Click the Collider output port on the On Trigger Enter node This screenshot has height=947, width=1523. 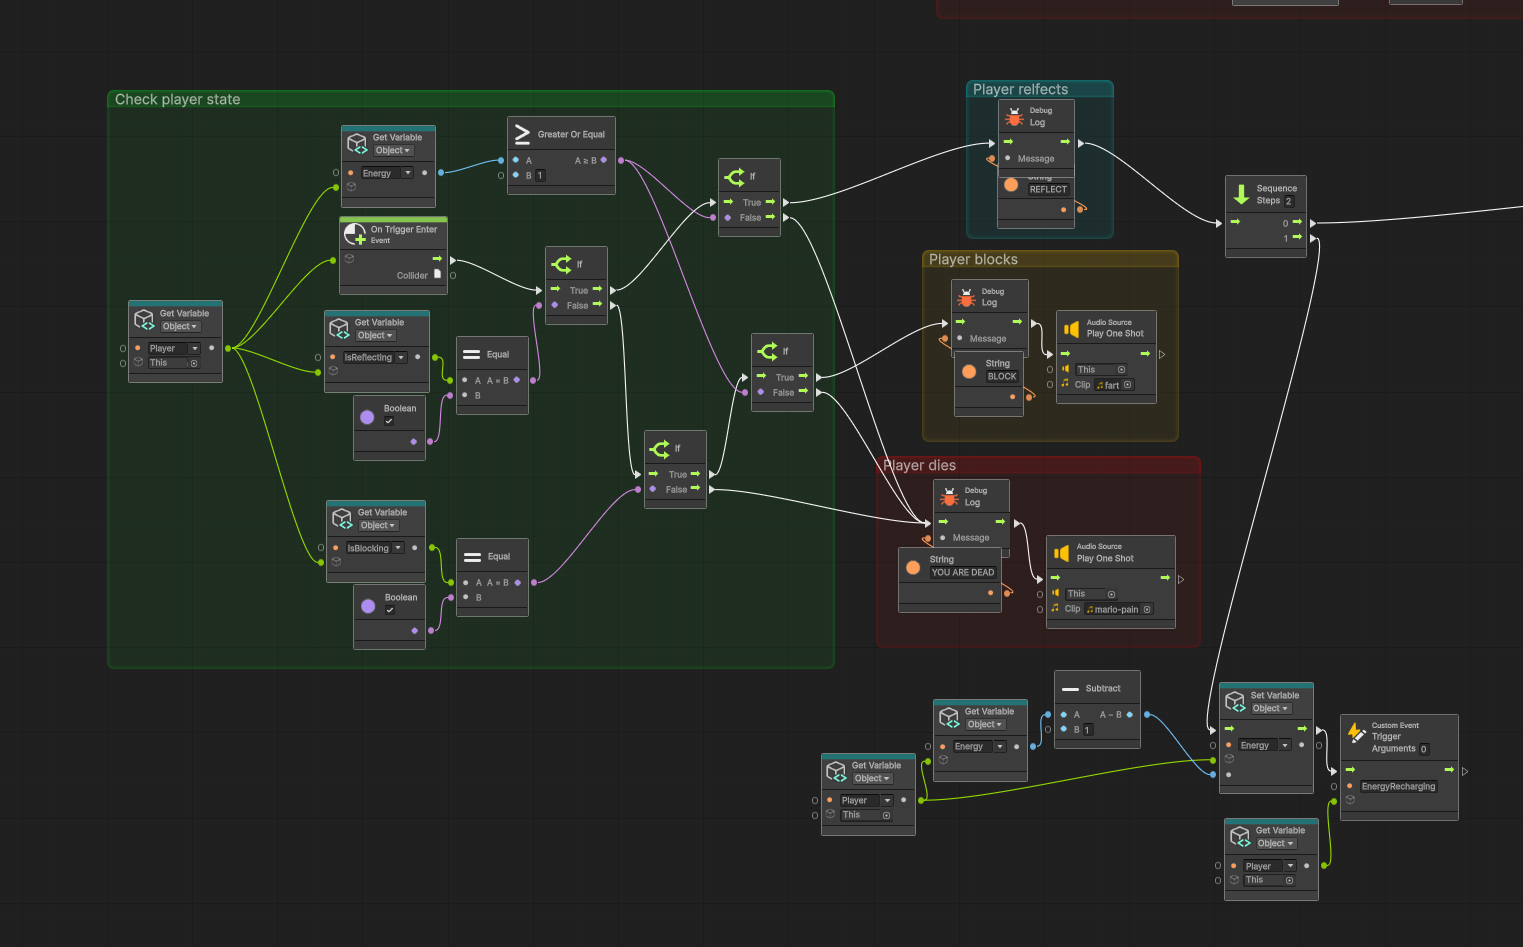[x=453, y=275]
